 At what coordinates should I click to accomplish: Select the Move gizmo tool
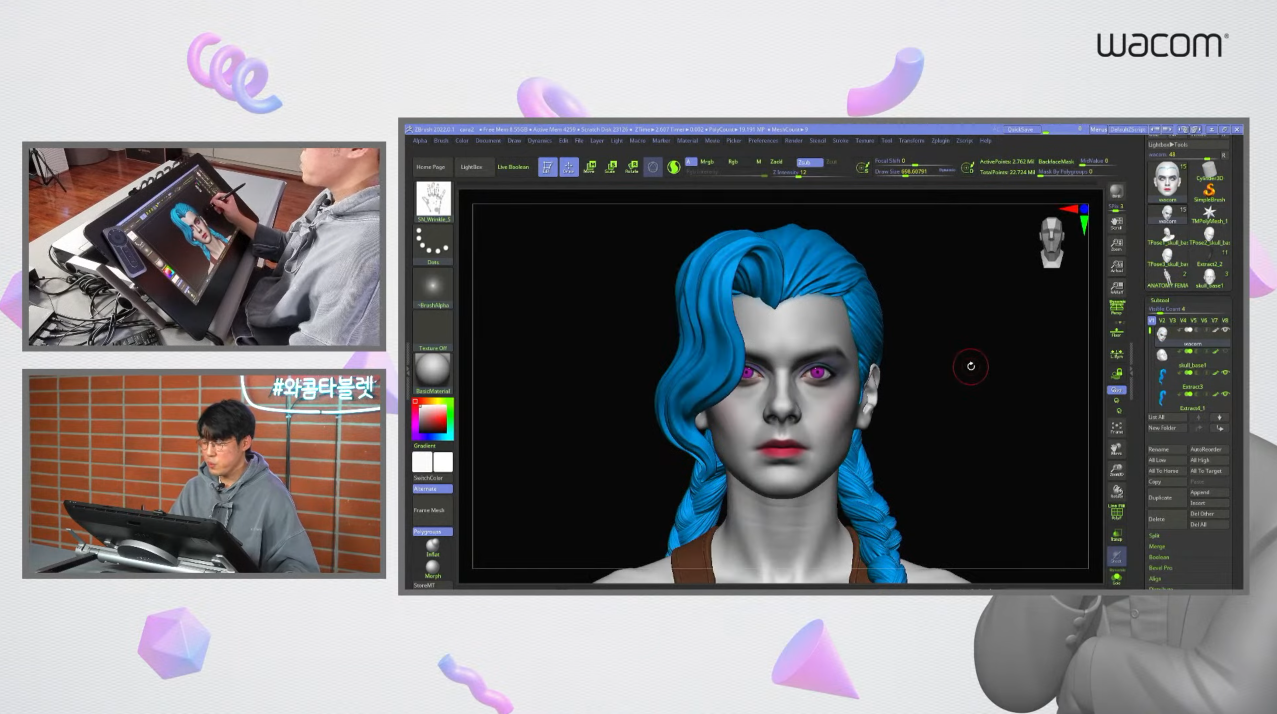click(589, 167)
